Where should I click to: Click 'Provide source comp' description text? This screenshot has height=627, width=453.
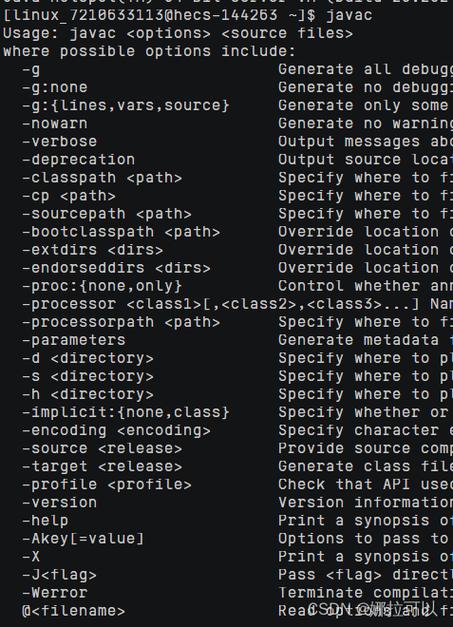point(365,449)
